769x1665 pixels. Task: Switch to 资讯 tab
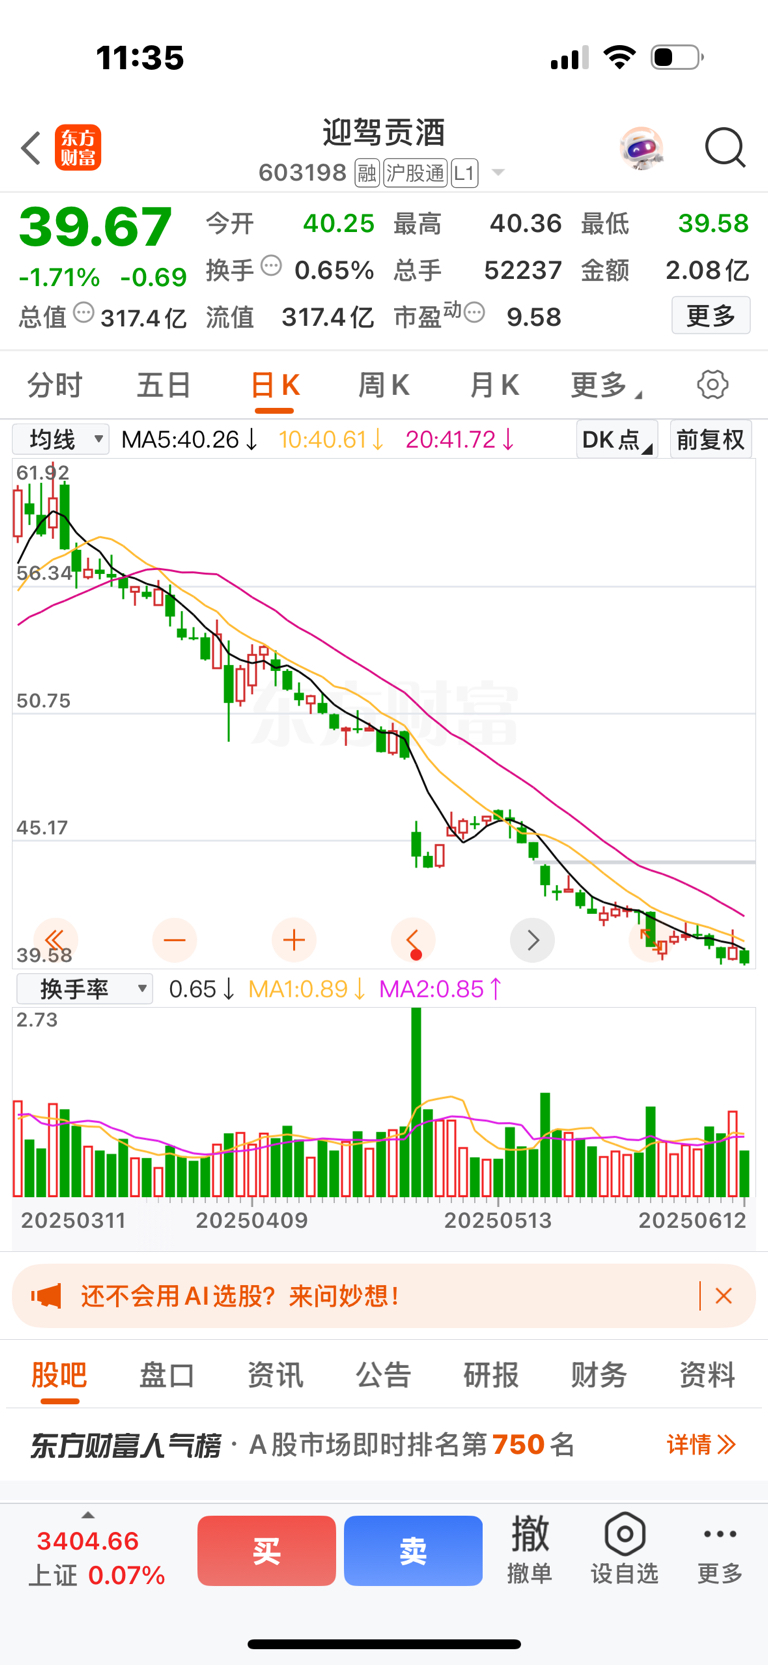pyautogui.click(x=275, y=1375)
